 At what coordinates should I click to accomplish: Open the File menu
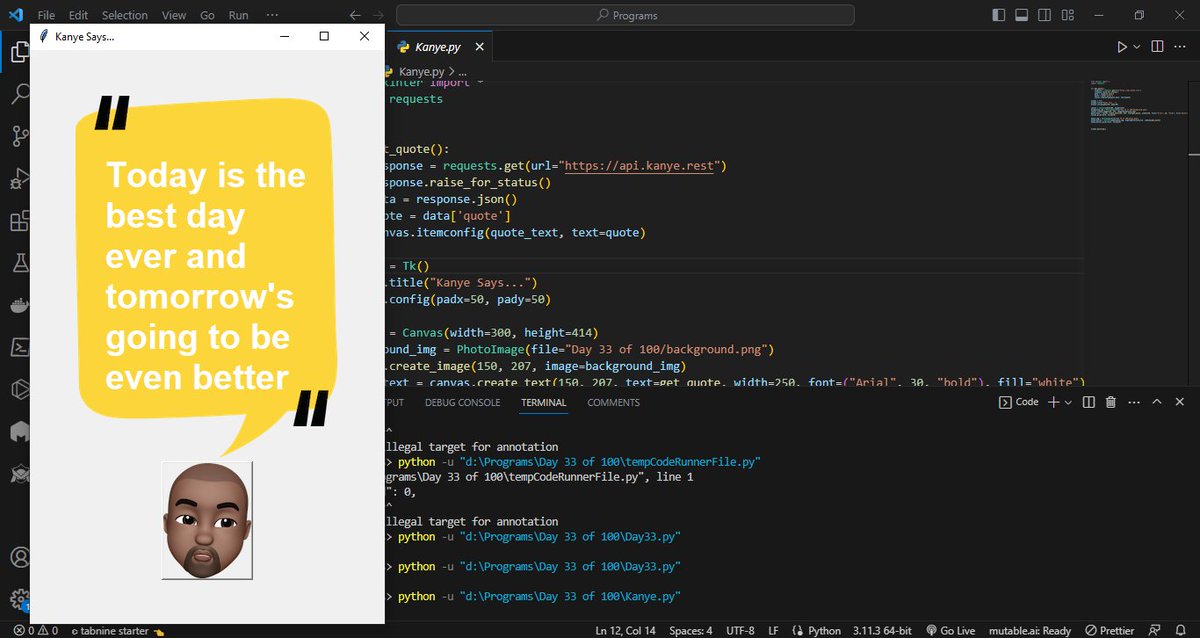46,15
